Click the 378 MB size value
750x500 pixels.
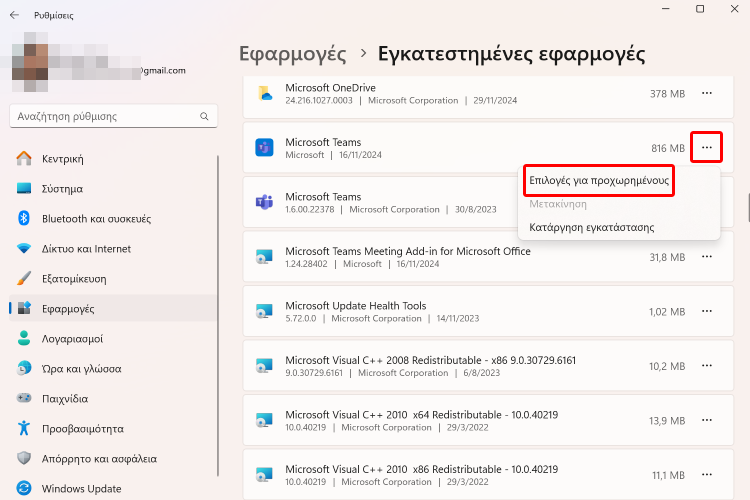click(667, 94)
